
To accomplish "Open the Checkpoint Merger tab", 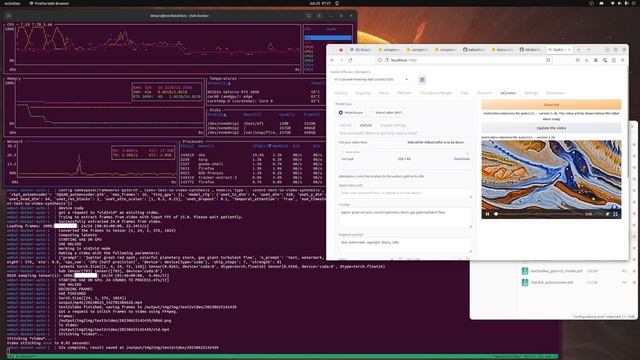I will click(x=436, y=93).
